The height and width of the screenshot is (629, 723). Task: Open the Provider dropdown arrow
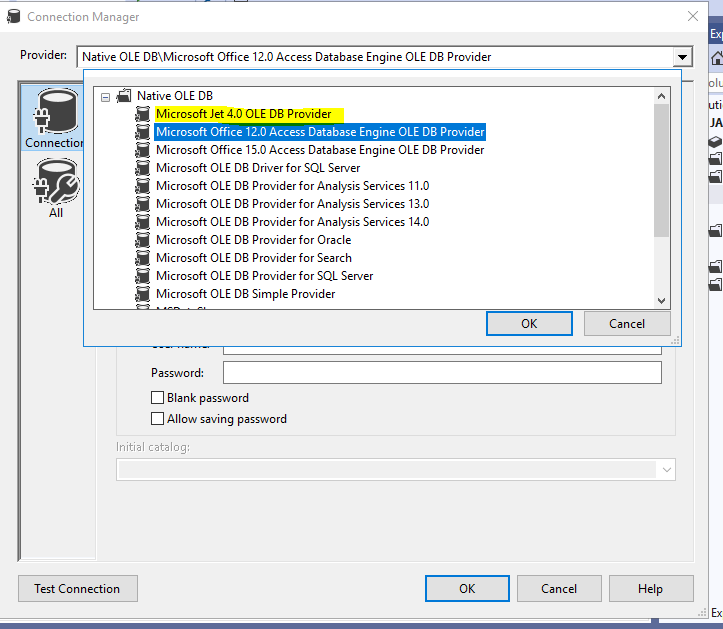click(x=682, y=57)
